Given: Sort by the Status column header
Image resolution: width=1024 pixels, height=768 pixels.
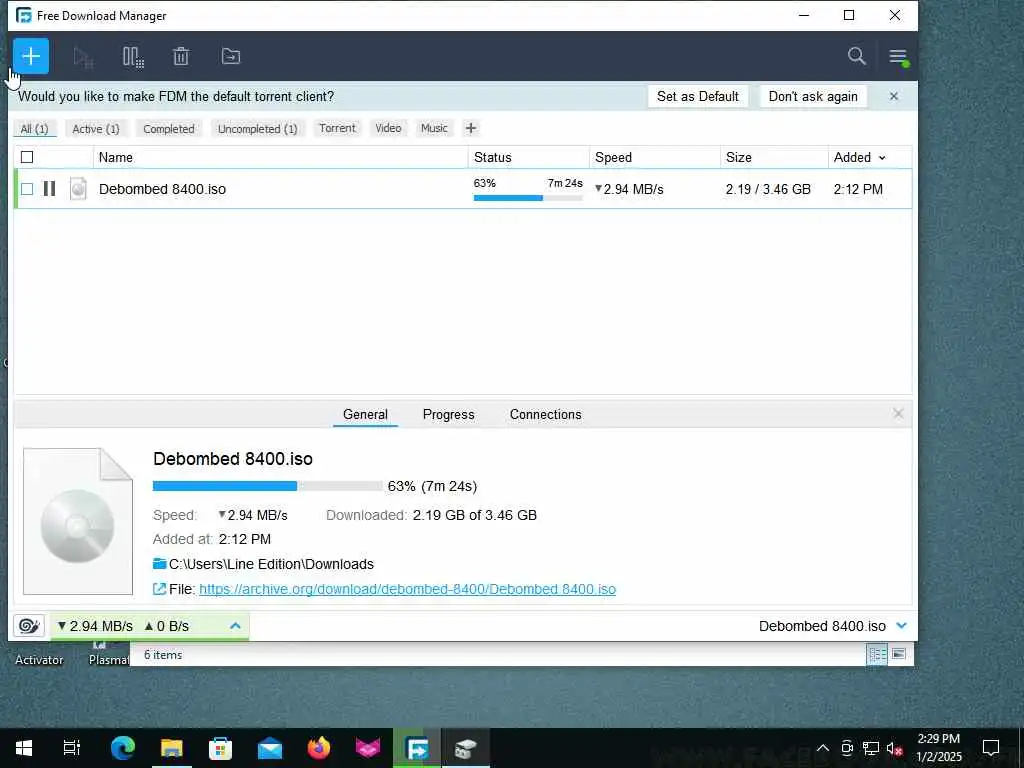Looking at the screenshot, I should tap(529, 157).
